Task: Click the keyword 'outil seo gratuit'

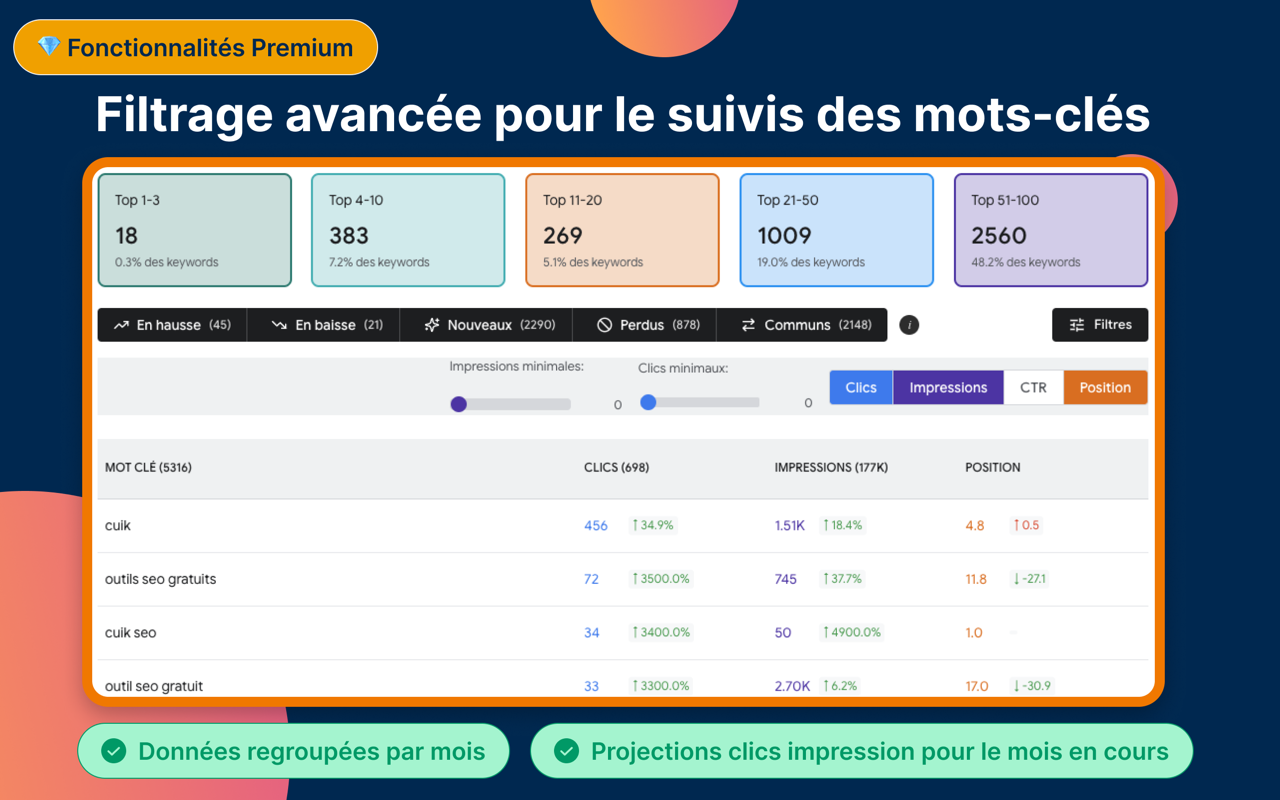Action: [154, 686]
